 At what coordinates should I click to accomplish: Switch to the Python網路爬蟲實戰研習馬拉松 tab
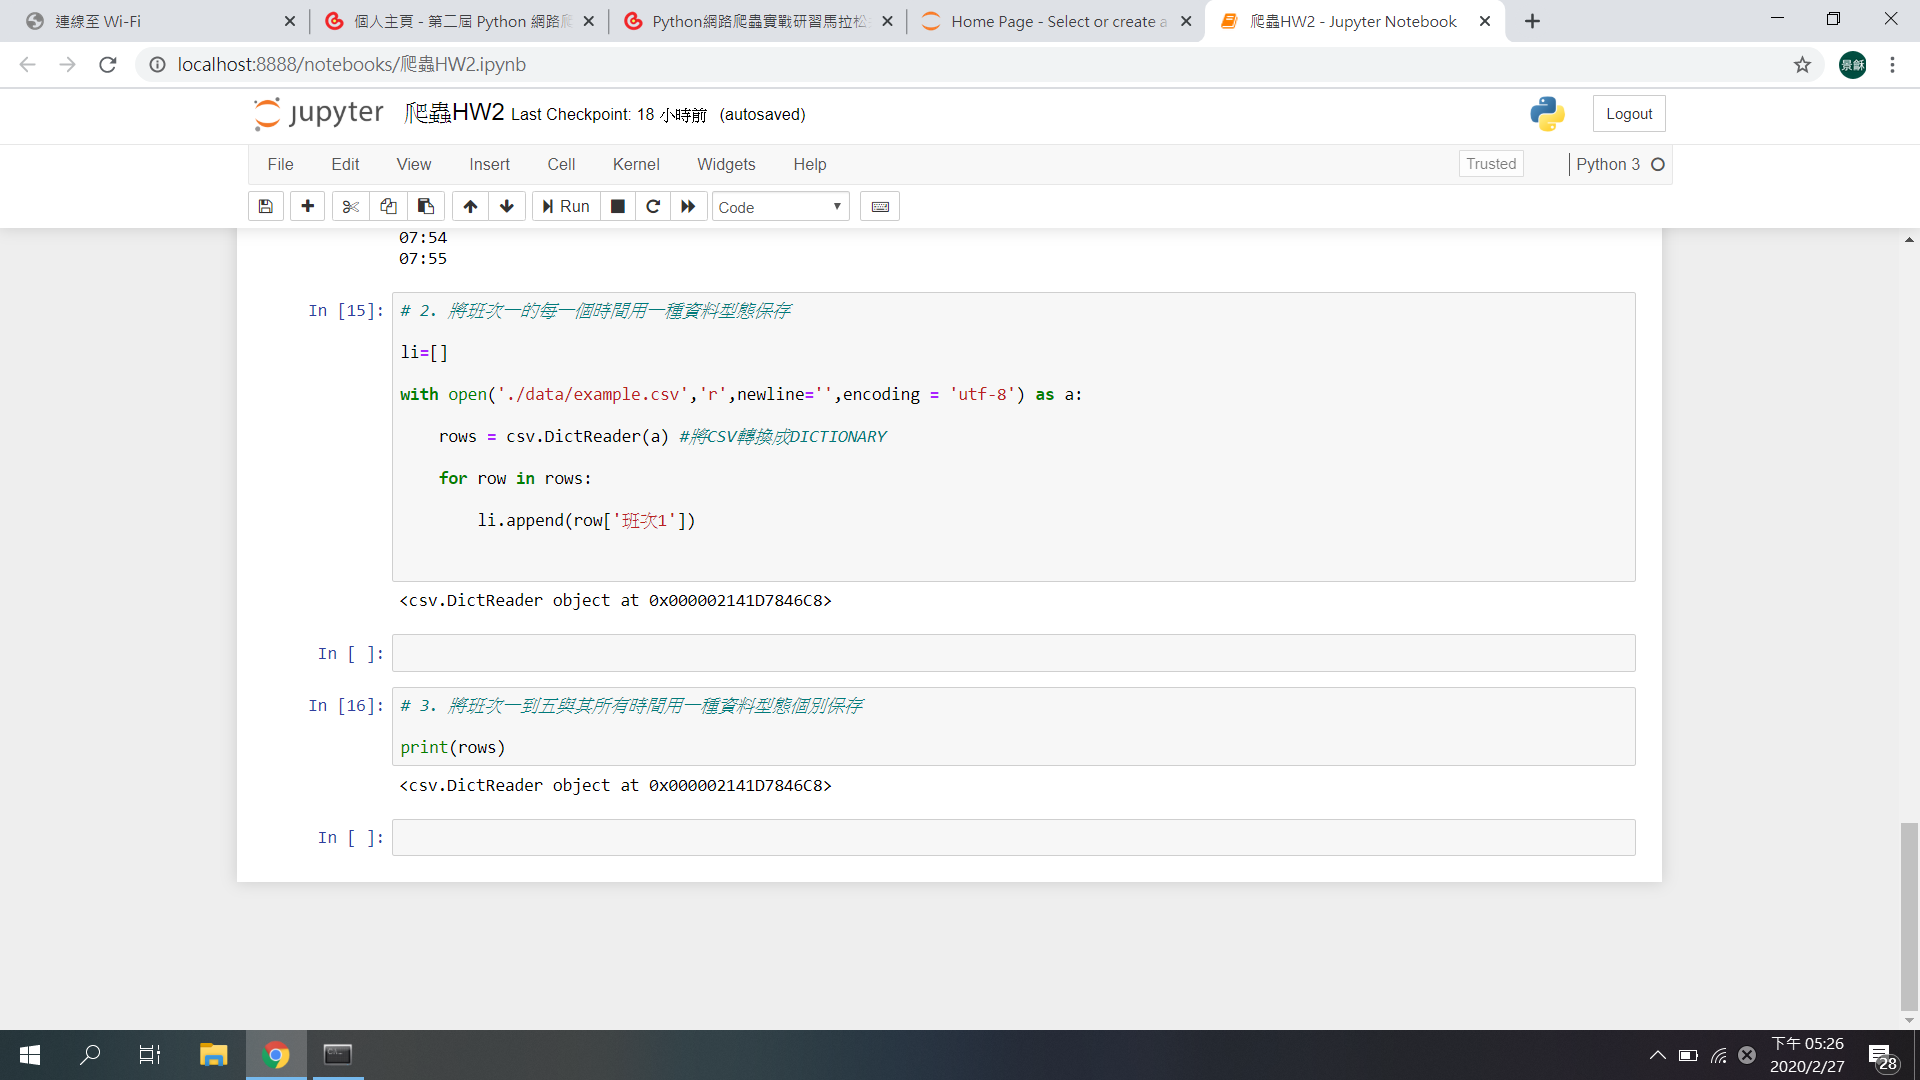tap(757, 21)
